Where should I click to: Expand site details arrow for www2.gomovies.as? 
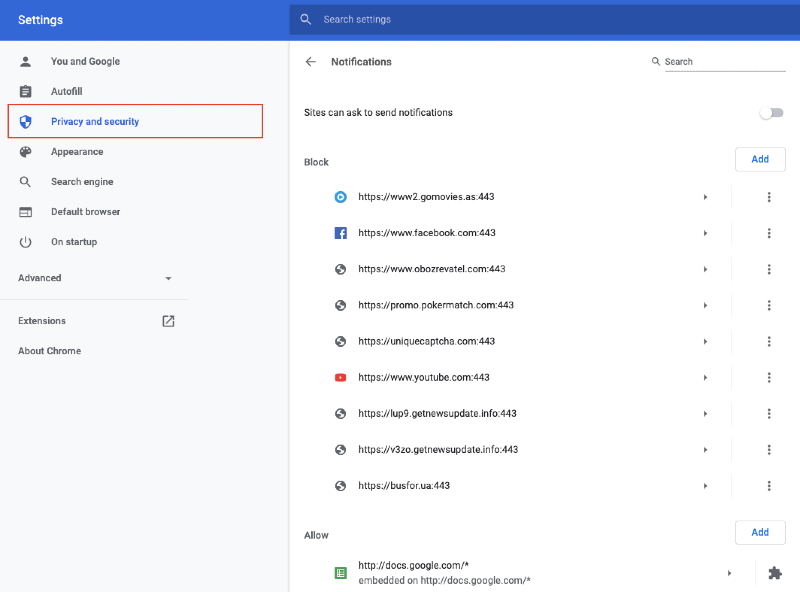coord(705,197)
